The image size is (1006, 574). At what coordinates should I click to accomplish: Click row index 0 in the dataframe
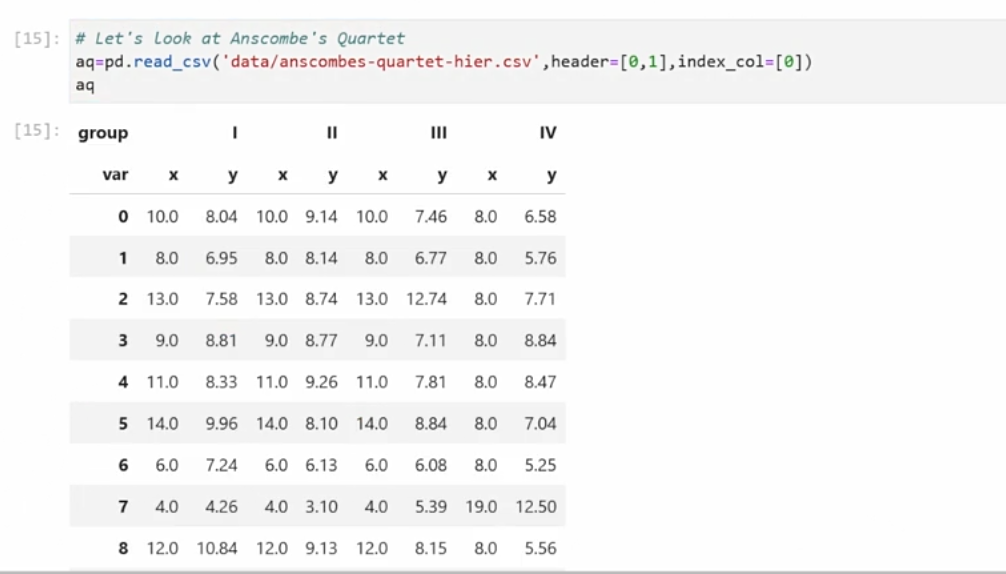pos(123,216)
